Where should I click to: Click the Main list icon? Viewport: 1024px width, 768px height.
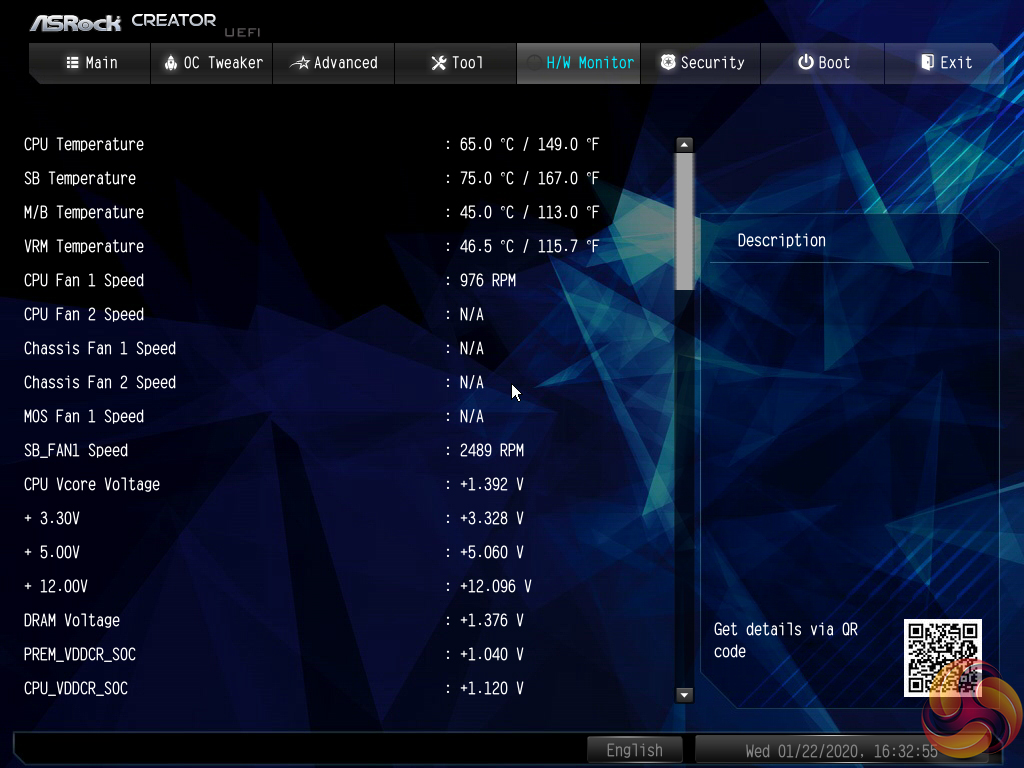pyautogui.click(x=72, y=63)
